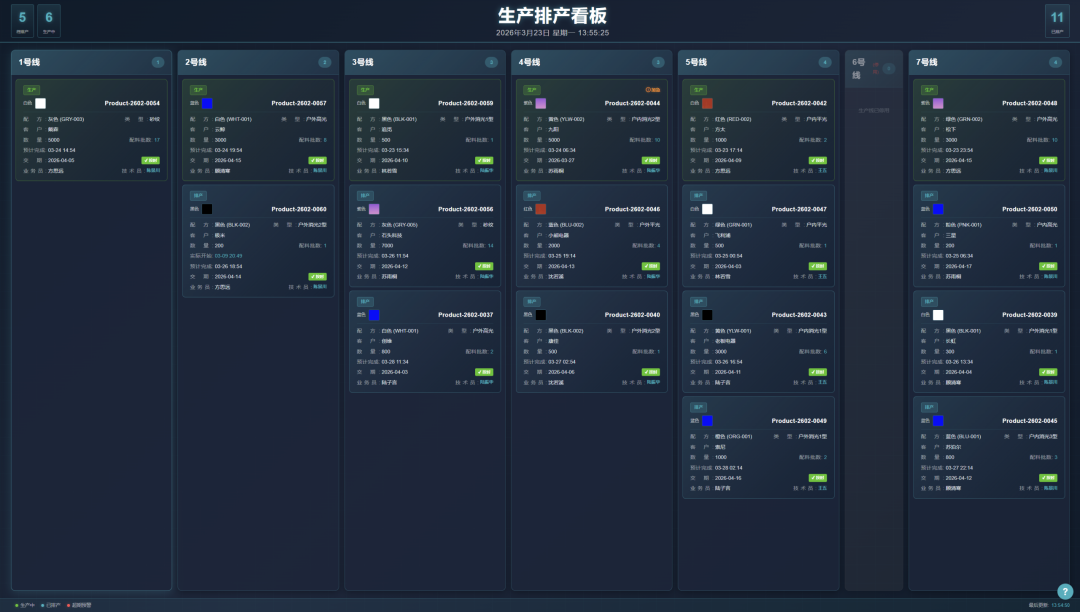Click the 待排产 counter tile showing 5
The image size is (1080, 612).
22,20
